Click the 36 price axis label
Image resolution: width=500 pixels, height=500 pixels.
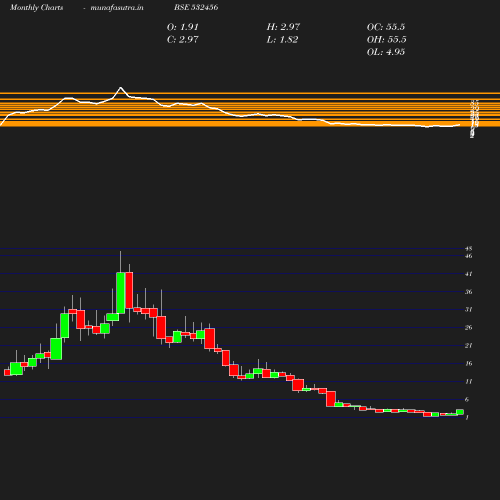pyautogui.click(x=469, y=292)
